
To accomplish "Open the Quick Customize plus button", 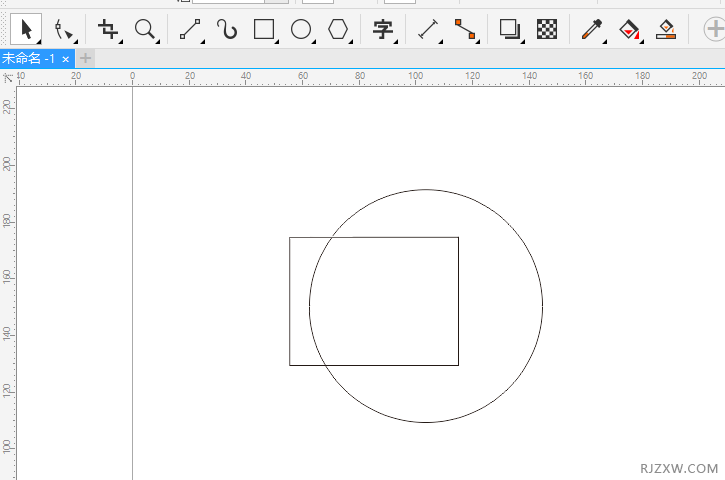I will pos(714,29).
